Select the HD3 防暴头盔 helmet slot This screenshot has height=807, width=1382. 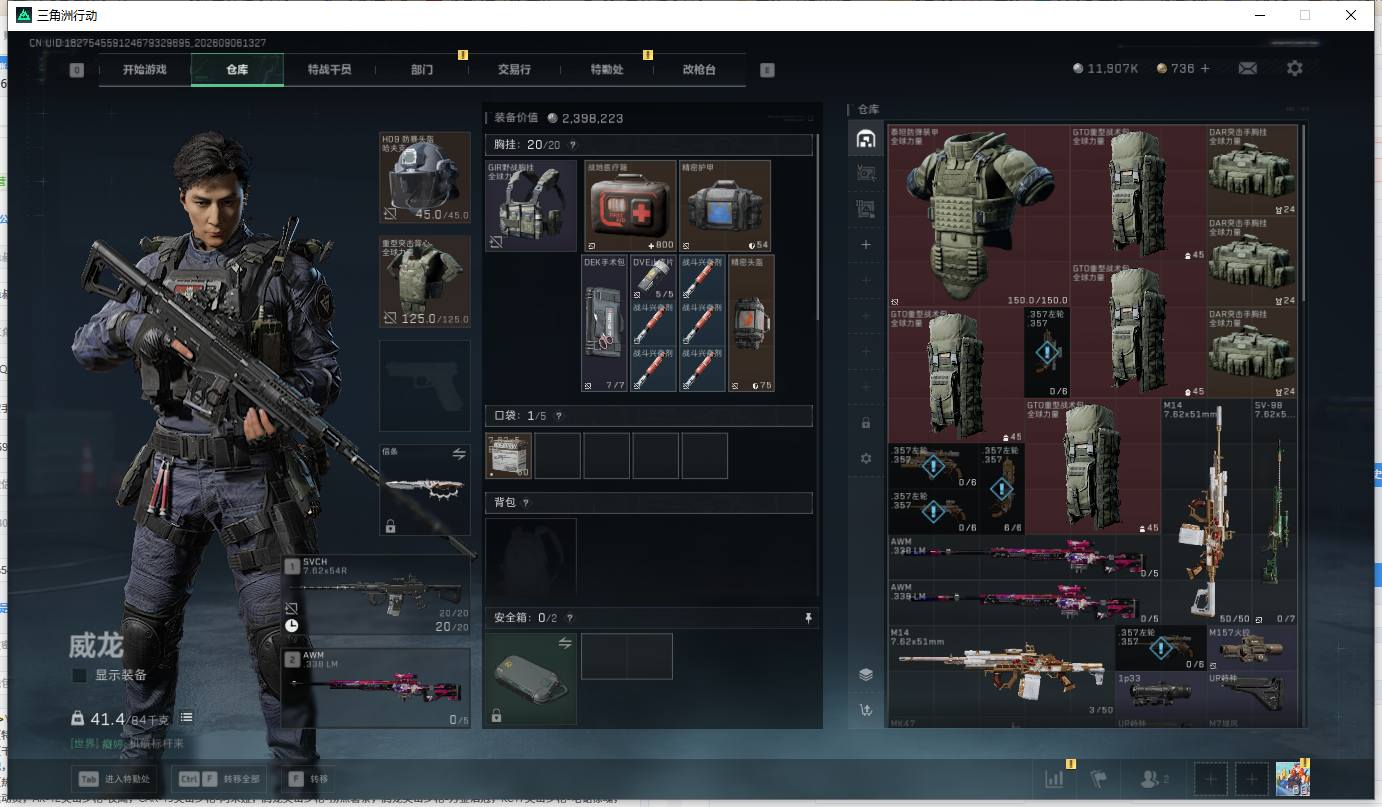[425, 177]
